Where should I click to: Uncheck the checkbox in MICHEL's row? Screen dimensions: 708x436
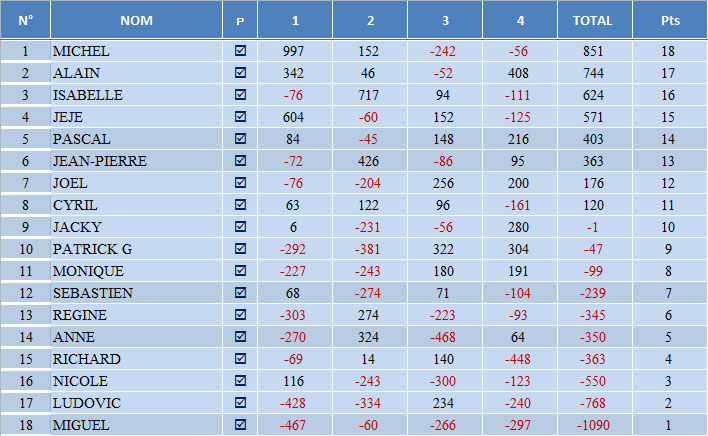point(240,51)
